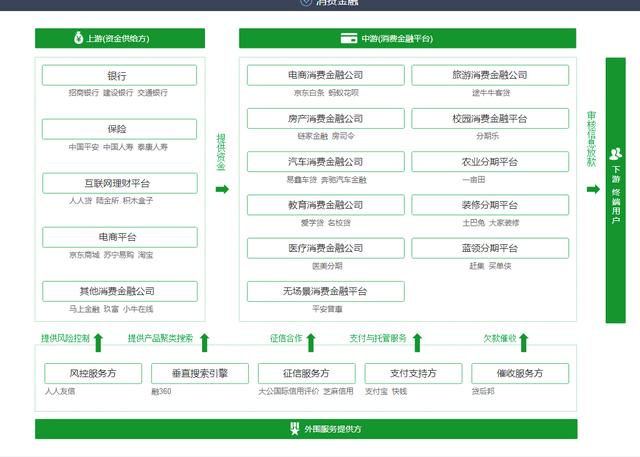
Task: Click the 中游(消费金融平台) header title
Action: 397,38
